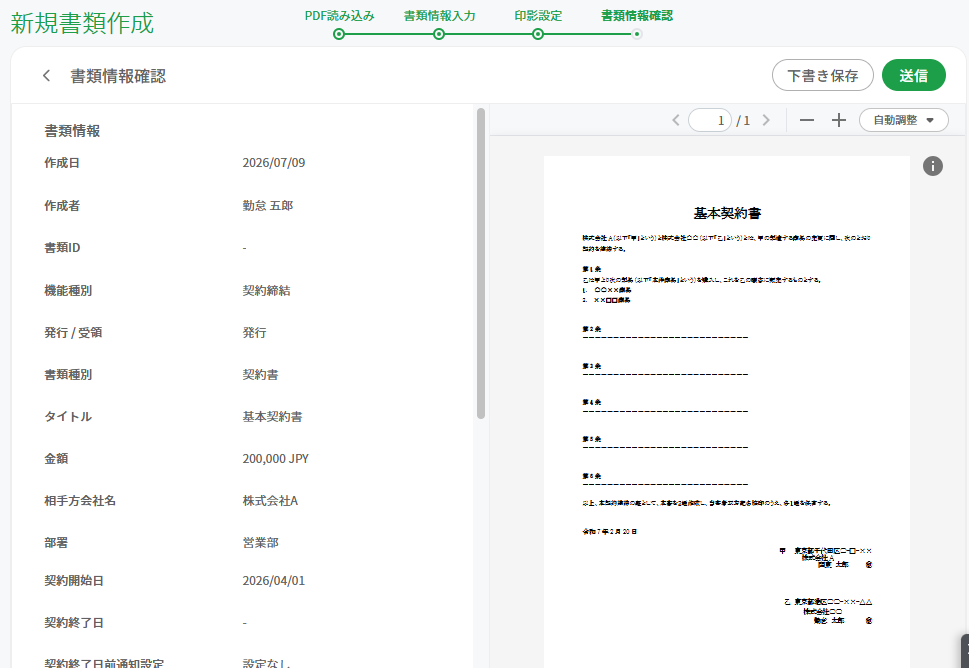Click the 基本契約書 PDF preview page
Image resolution: width=969 pixels, height=668 pixels.
727,412
